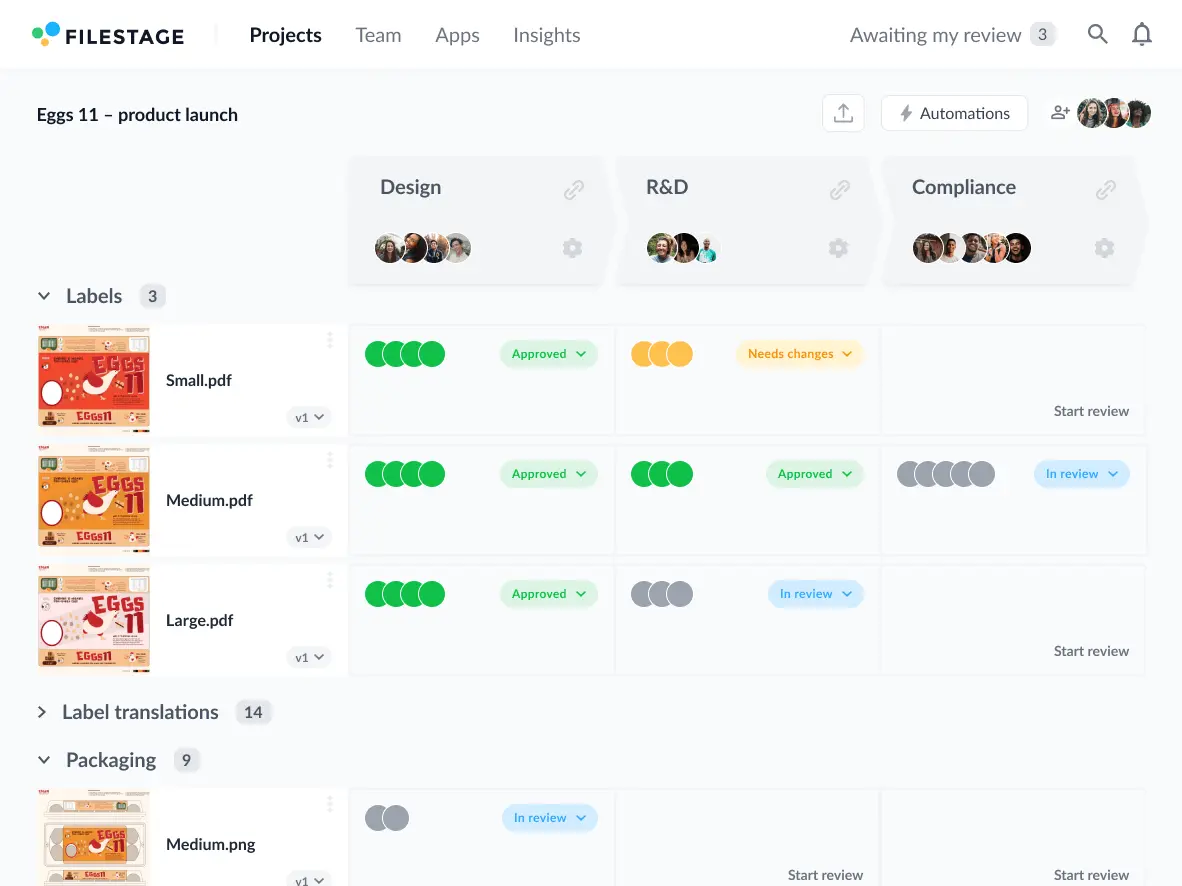Open the three-dot menu for Small.pdf

330,341
